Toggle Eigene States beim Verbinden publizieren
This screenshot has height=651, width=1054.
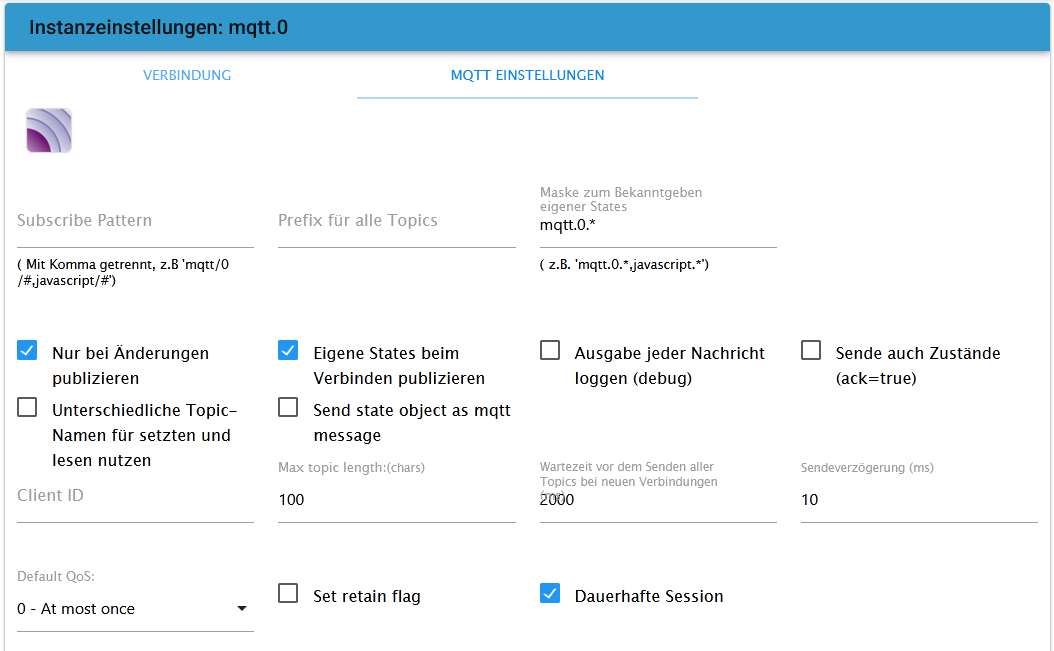[288, 351]
